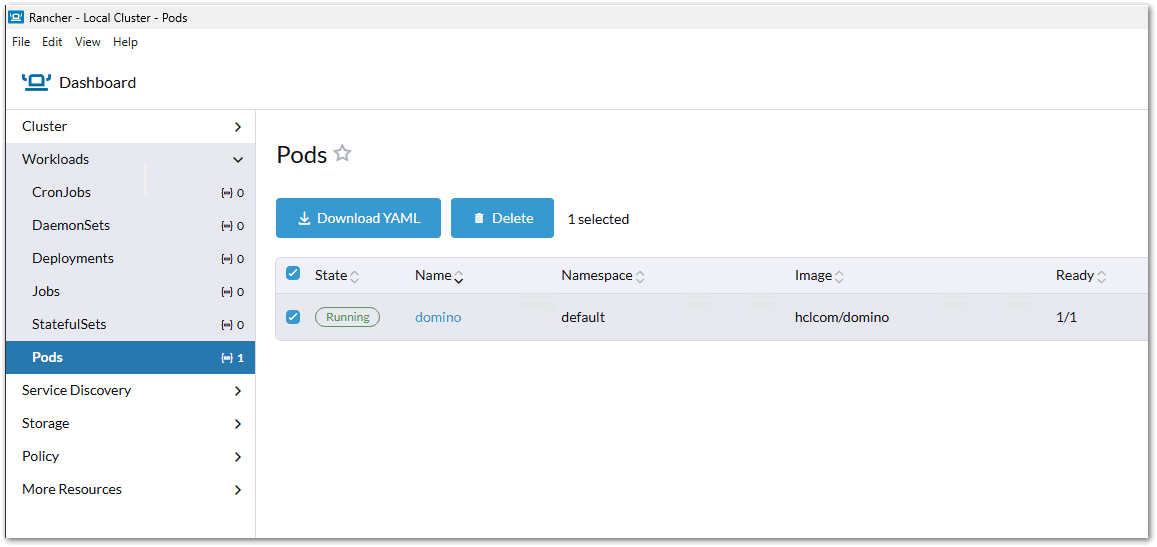
Task: Toggle the select-all checkbox in table header
Action: click(x=293, y=273)
